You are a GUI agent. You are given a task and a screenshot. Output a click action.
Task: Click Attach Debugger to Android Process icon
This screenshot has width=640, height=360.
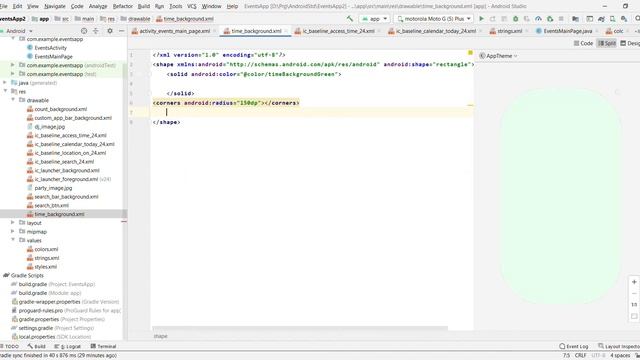point(550,19)
